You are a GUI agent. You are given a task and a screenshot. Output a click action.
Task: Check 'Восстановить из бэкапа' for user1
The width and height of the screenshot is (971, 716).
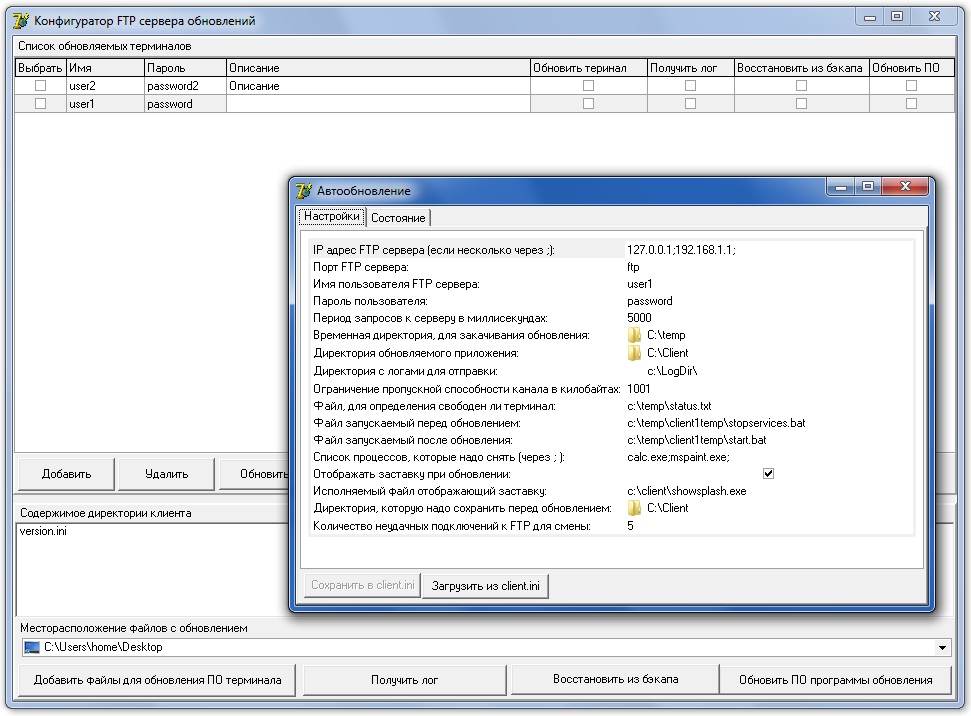[x=801, y=103]
